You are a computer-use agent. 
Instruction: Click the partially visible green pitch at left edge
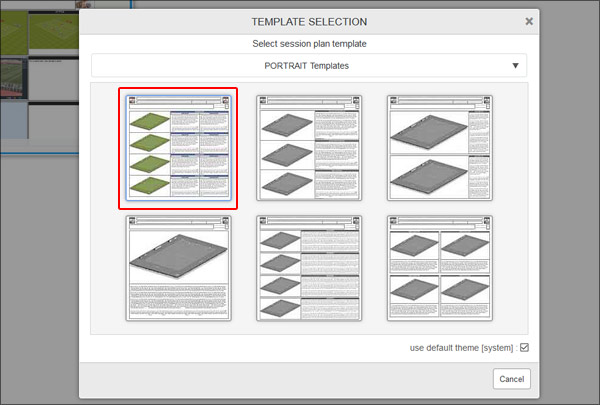point(12,28)
